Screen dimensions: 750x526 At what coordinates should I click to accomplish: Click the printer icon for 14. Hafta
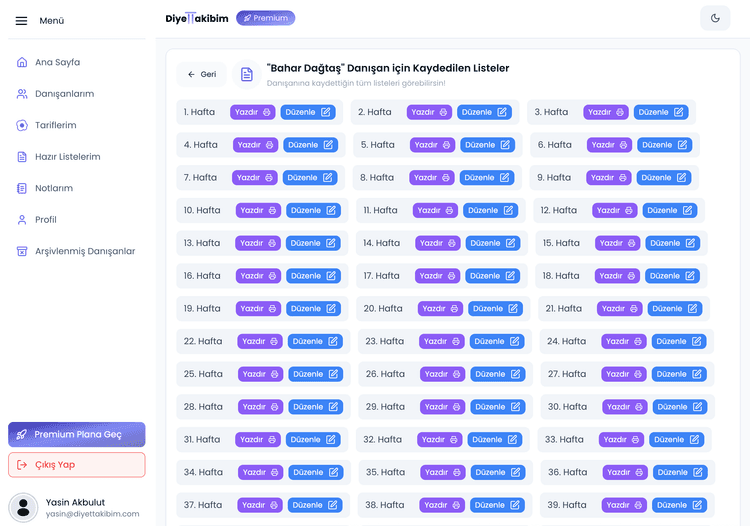click(449, 243)
